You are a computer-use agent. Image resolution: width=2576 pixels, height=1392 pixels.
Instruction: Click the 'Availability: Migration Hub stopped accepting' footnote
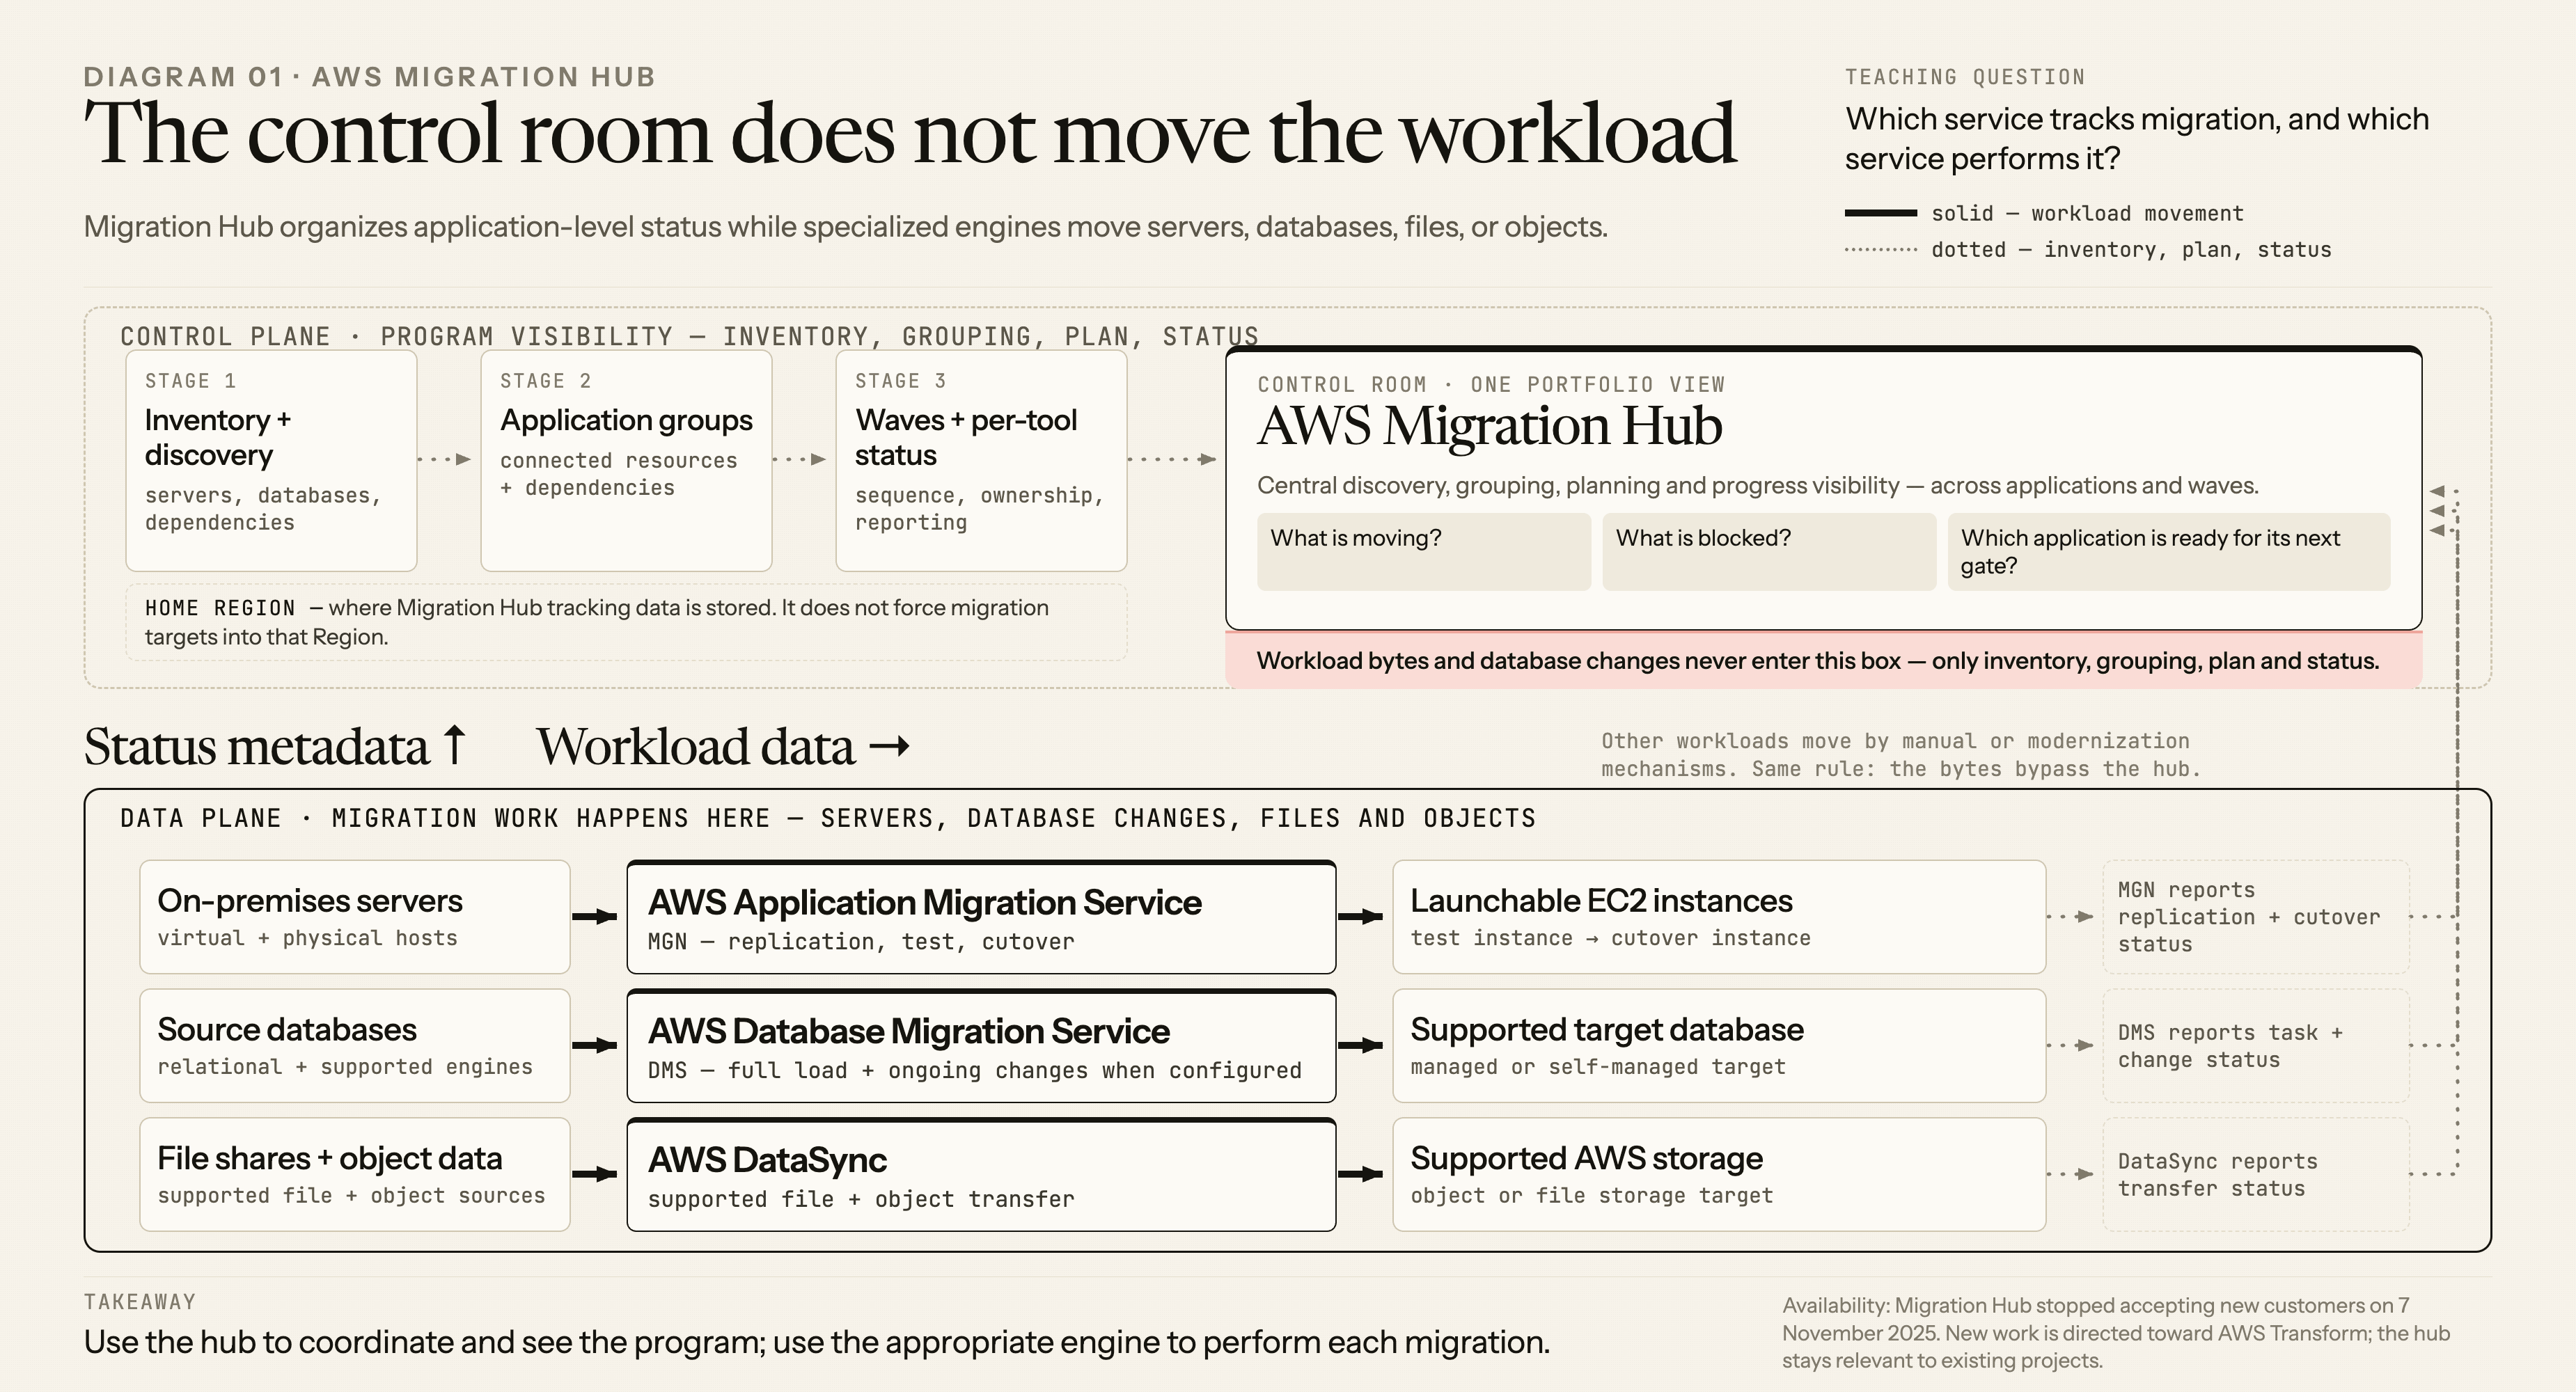tap(2116, 1333)
